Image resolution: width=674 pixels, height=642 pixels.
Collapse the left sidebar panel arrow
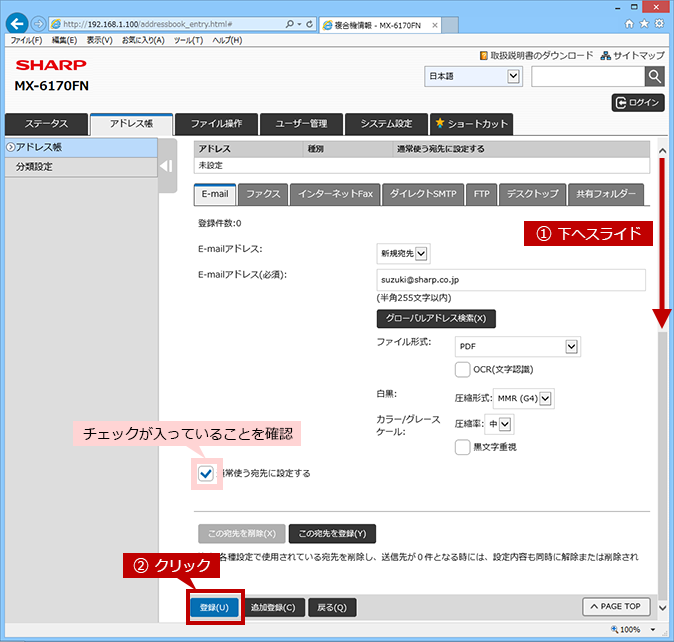[167, 166]
